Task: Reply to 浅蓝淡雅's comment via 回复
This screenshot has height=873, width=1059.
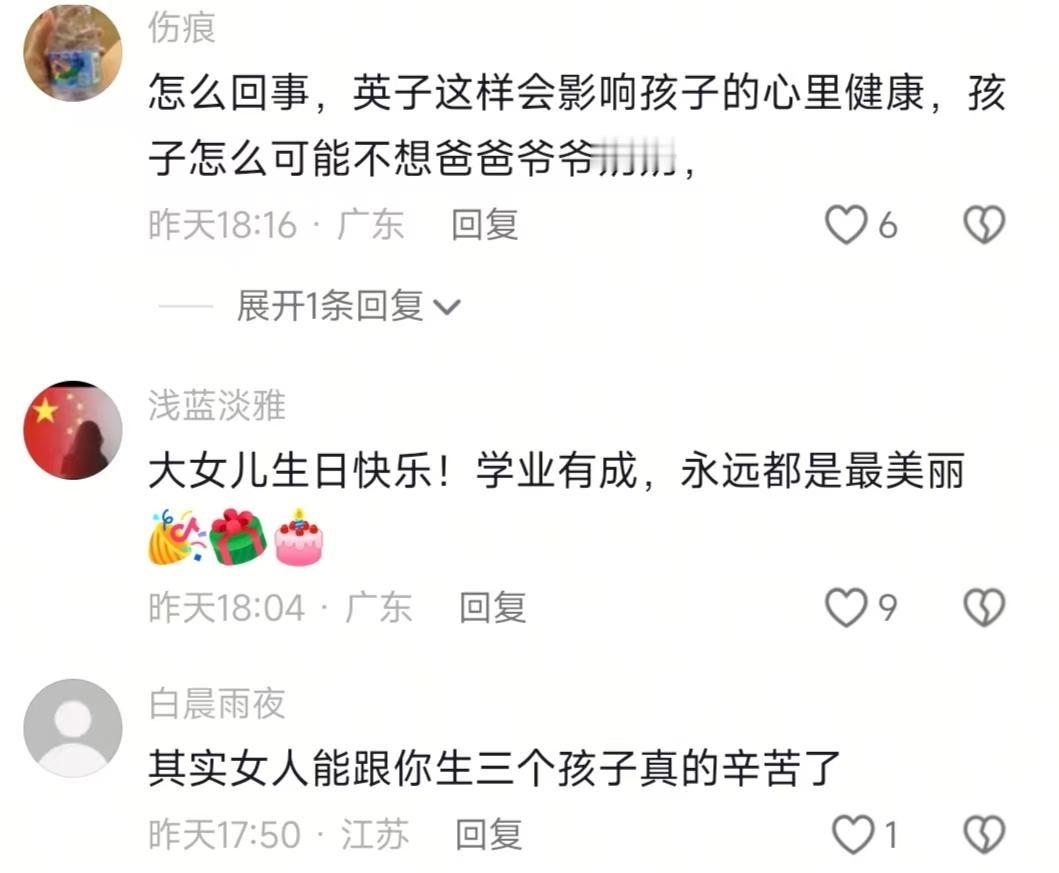Action: [492, 607]
